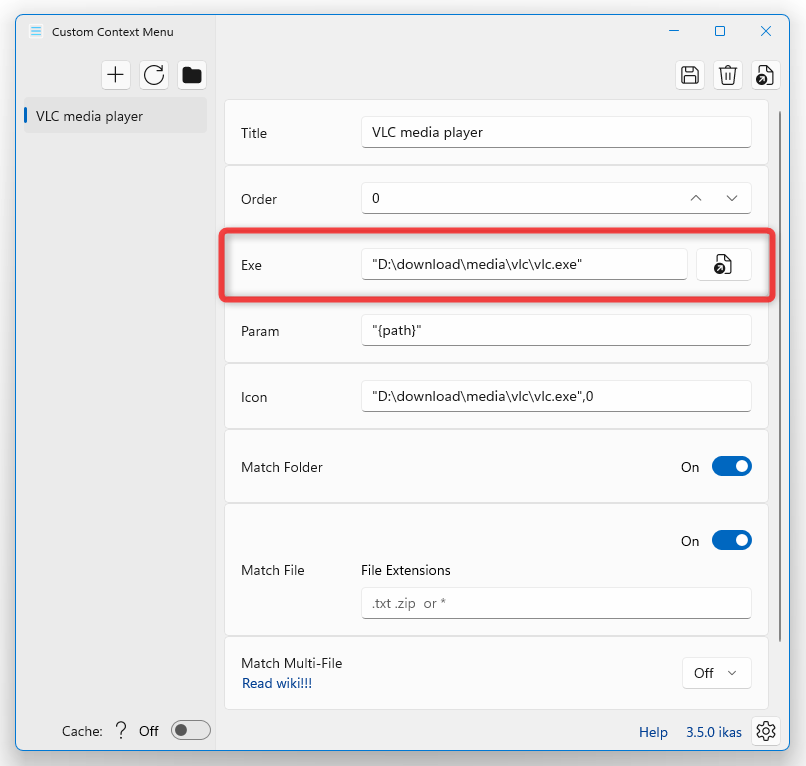Click the refresh menu list icon
This screenshot has width=806, height=766.
pos(154,75)
